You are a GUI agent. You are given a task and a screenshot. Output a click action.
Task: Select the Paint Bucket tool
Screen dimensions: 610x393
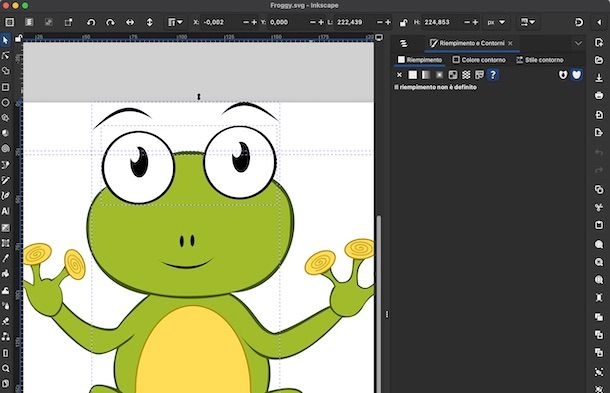tap(5, 274)
